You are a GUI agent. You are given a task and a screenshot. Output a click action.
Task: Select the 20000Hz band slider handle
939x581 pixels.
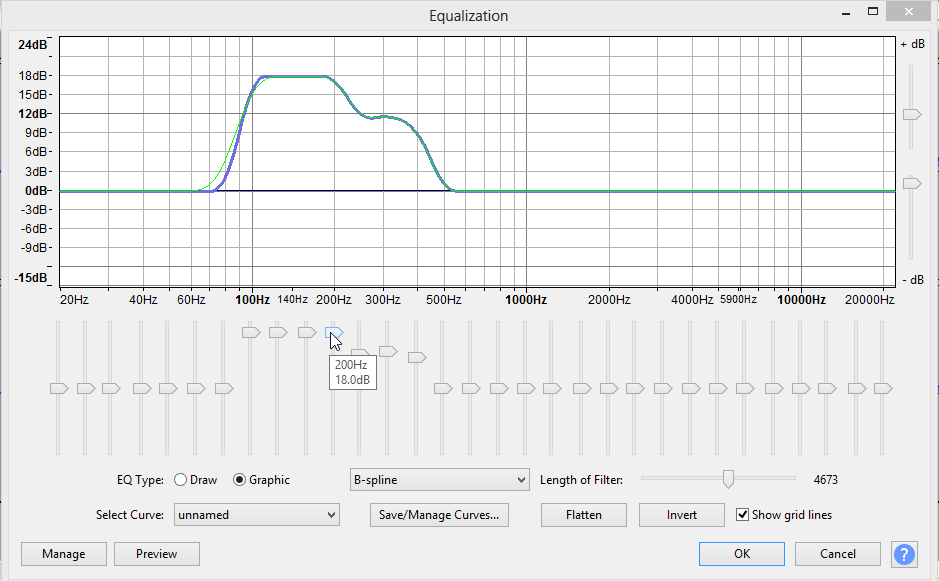883,388
